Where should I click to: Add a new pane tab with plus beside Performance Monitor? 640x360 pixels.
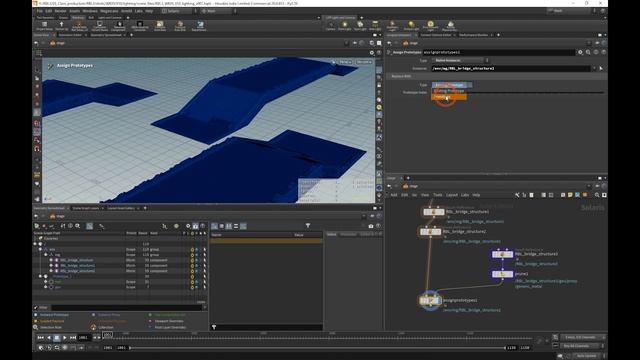coord(498,35)
